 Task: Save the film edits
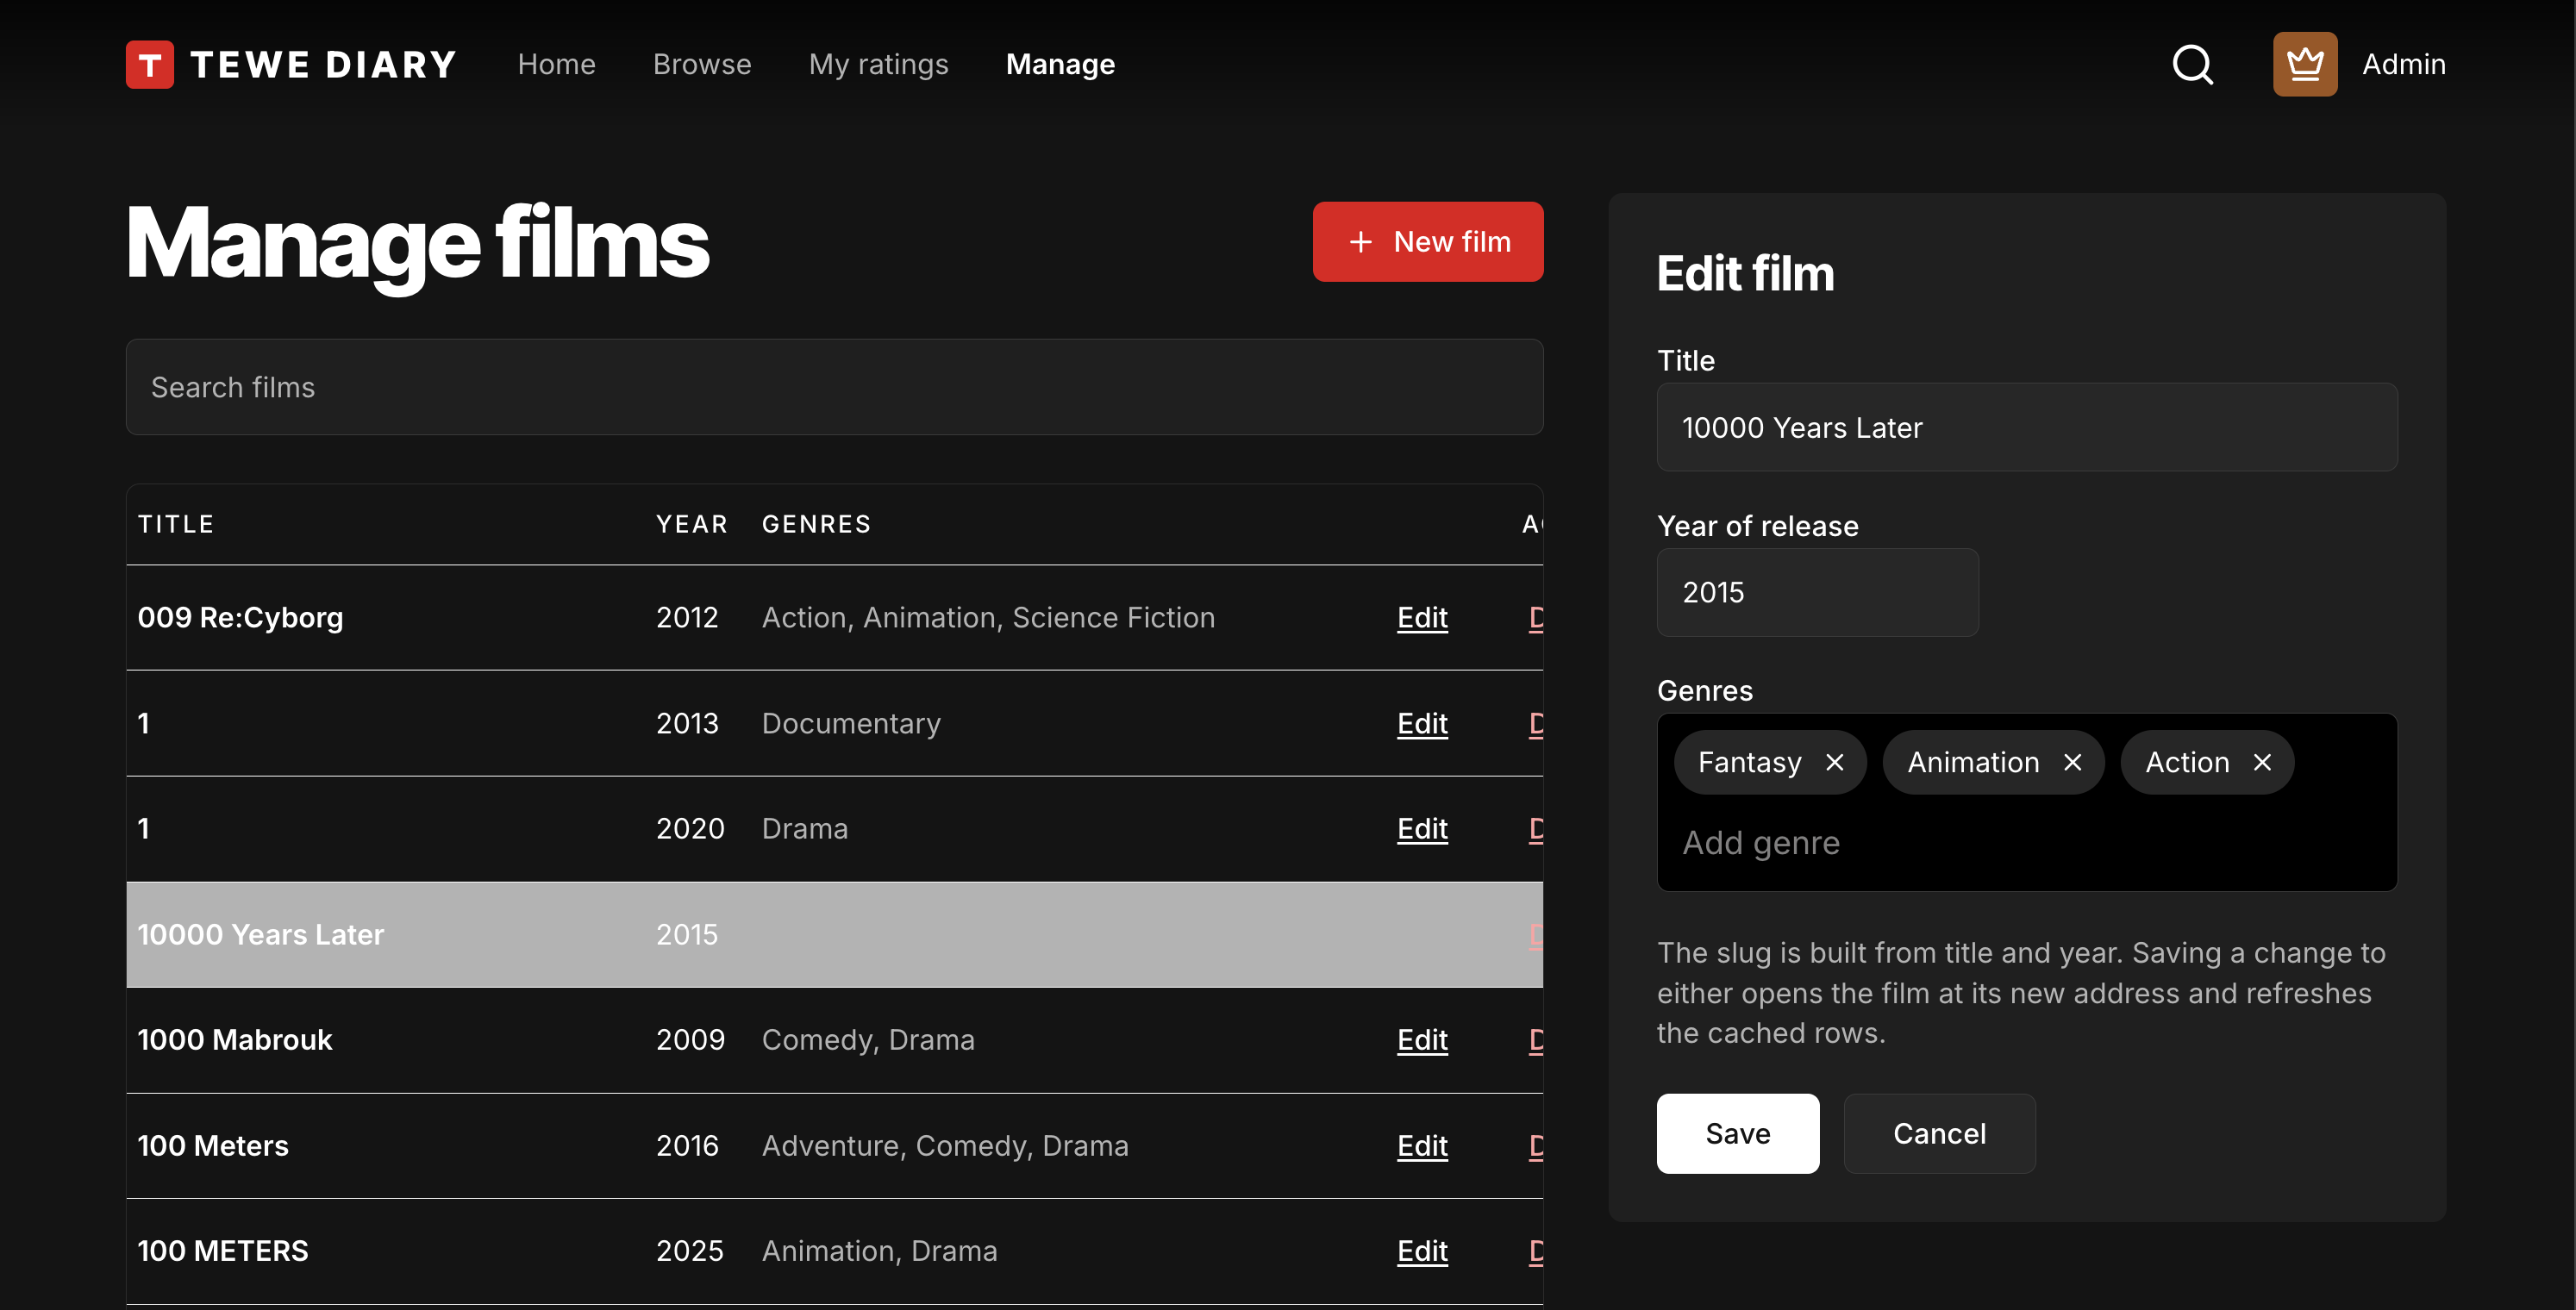pos(1738,1133)
